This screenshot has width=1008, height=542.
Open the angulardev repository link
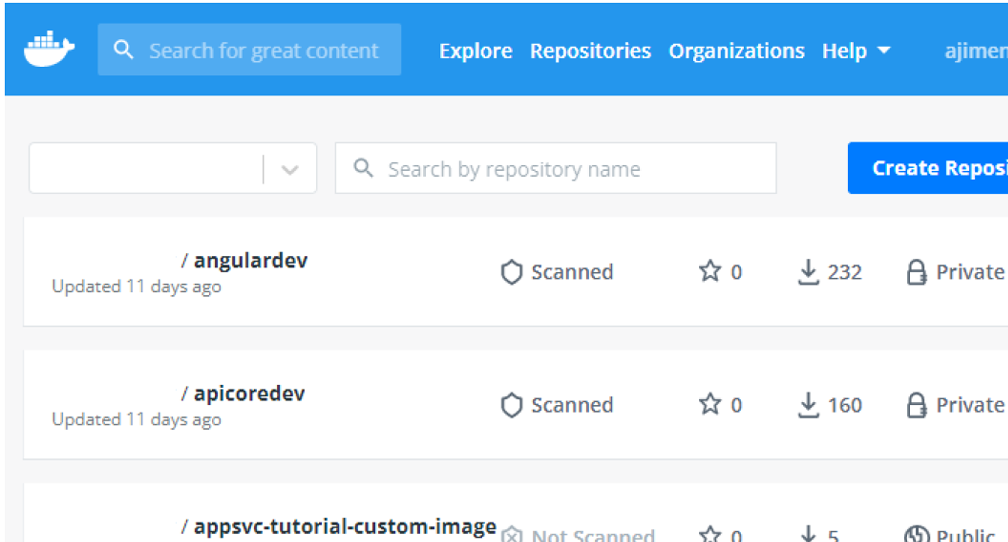[x=250, y=260]
